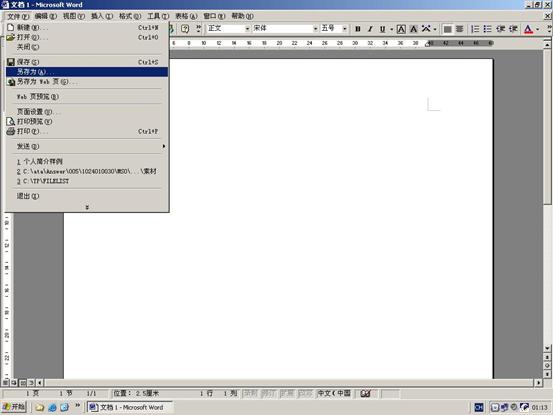Expand the full File menu chevron
The width and height of the screenshot is (553, 415).
click(87, 207)
